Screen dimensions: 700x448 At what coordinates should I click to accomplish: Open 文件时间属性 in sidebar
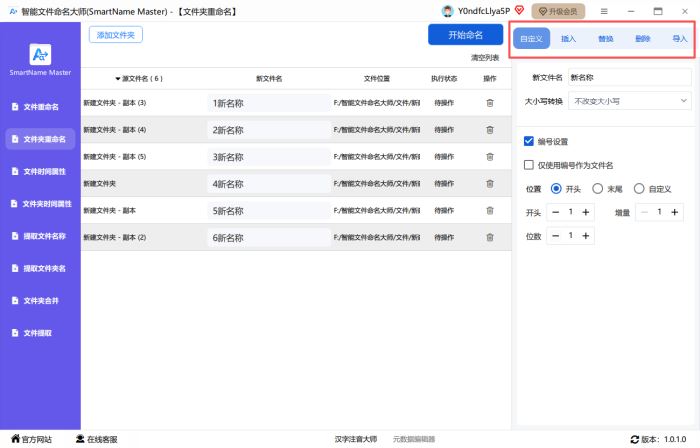click(x=40, y=171)
